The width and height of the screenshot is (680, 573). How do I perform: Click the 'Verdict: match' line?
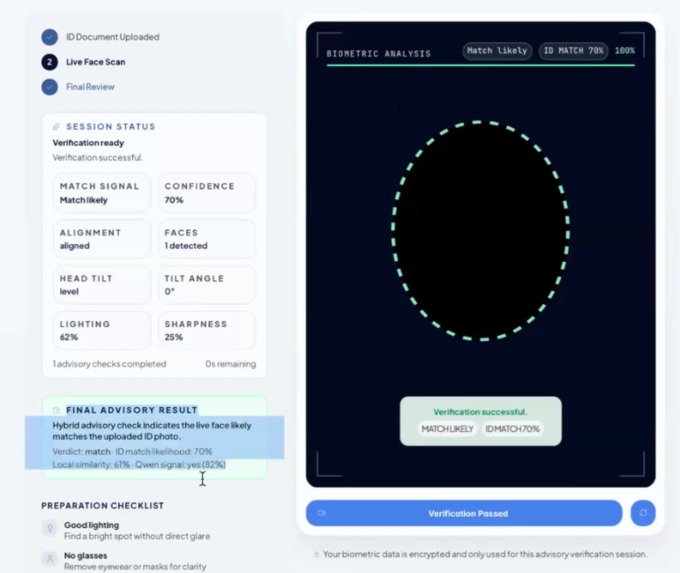132,452
